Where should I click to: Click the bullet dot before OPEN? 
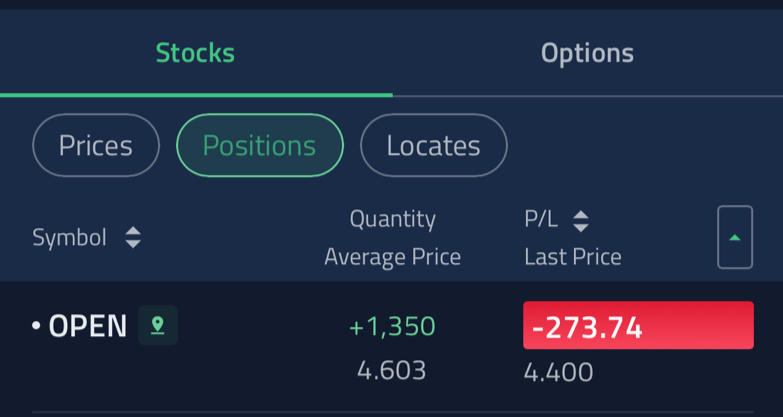(36, 326)
